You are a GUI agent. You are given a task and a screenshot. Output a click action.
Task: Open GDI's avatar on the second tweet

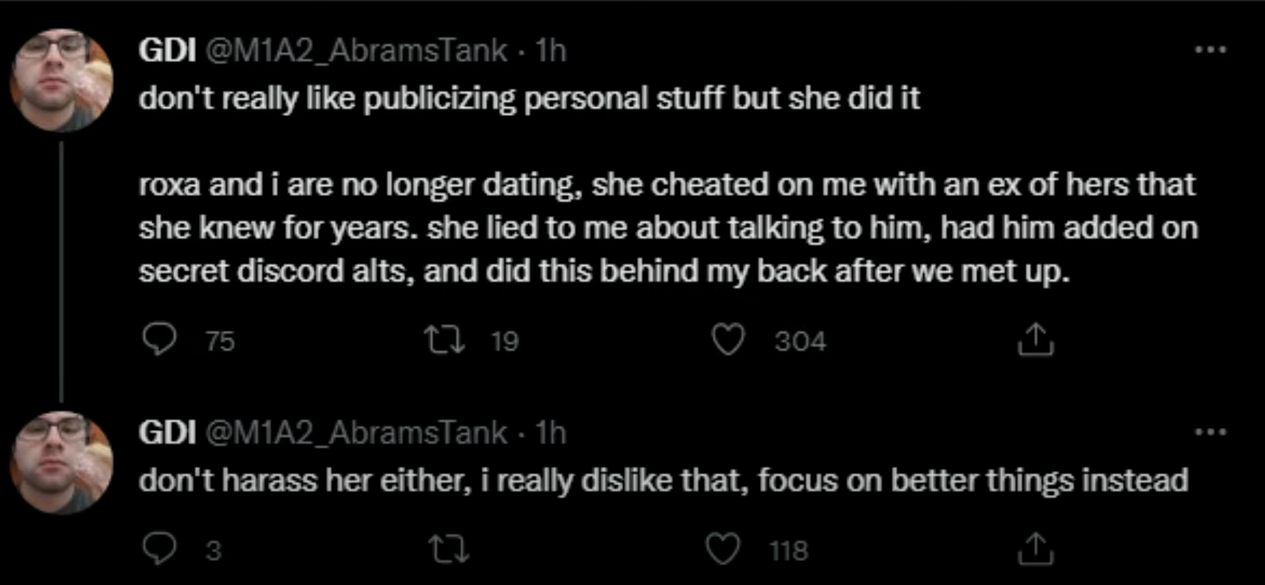(61, 463)
